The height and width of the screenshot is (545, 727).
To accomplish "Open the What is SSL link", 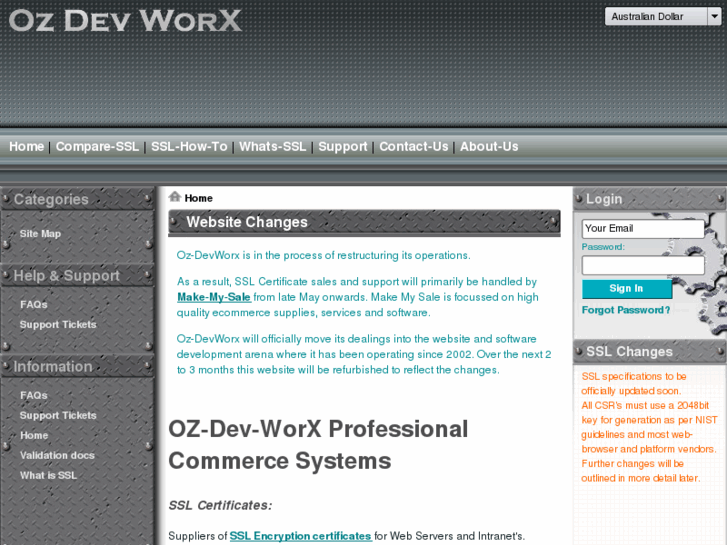I will point(48,475).
